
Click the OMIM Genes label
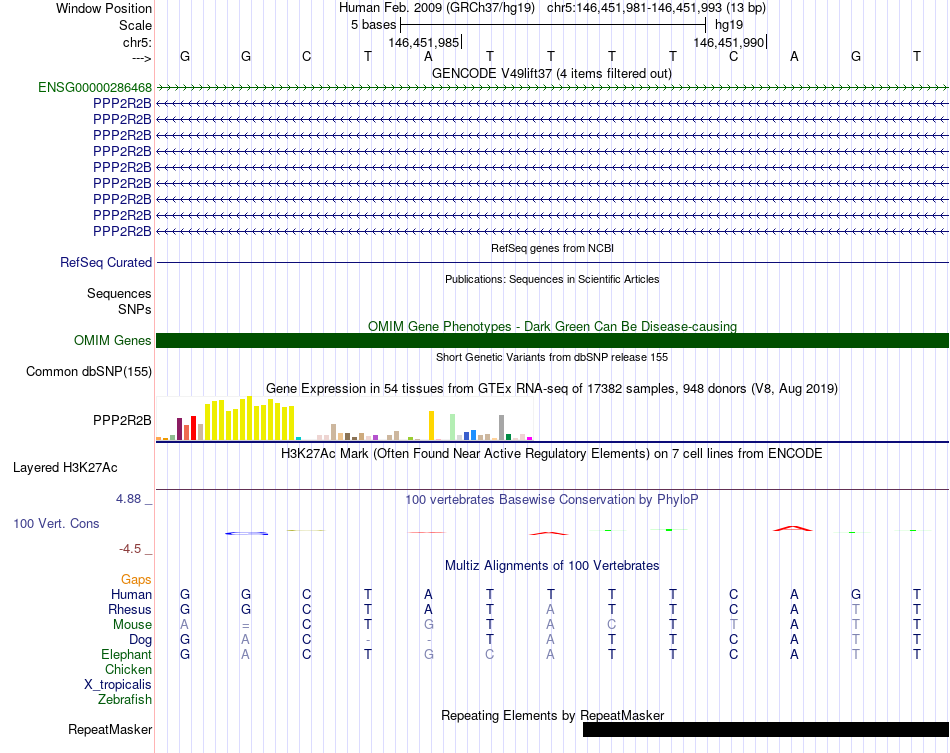(x=112, y=340)
